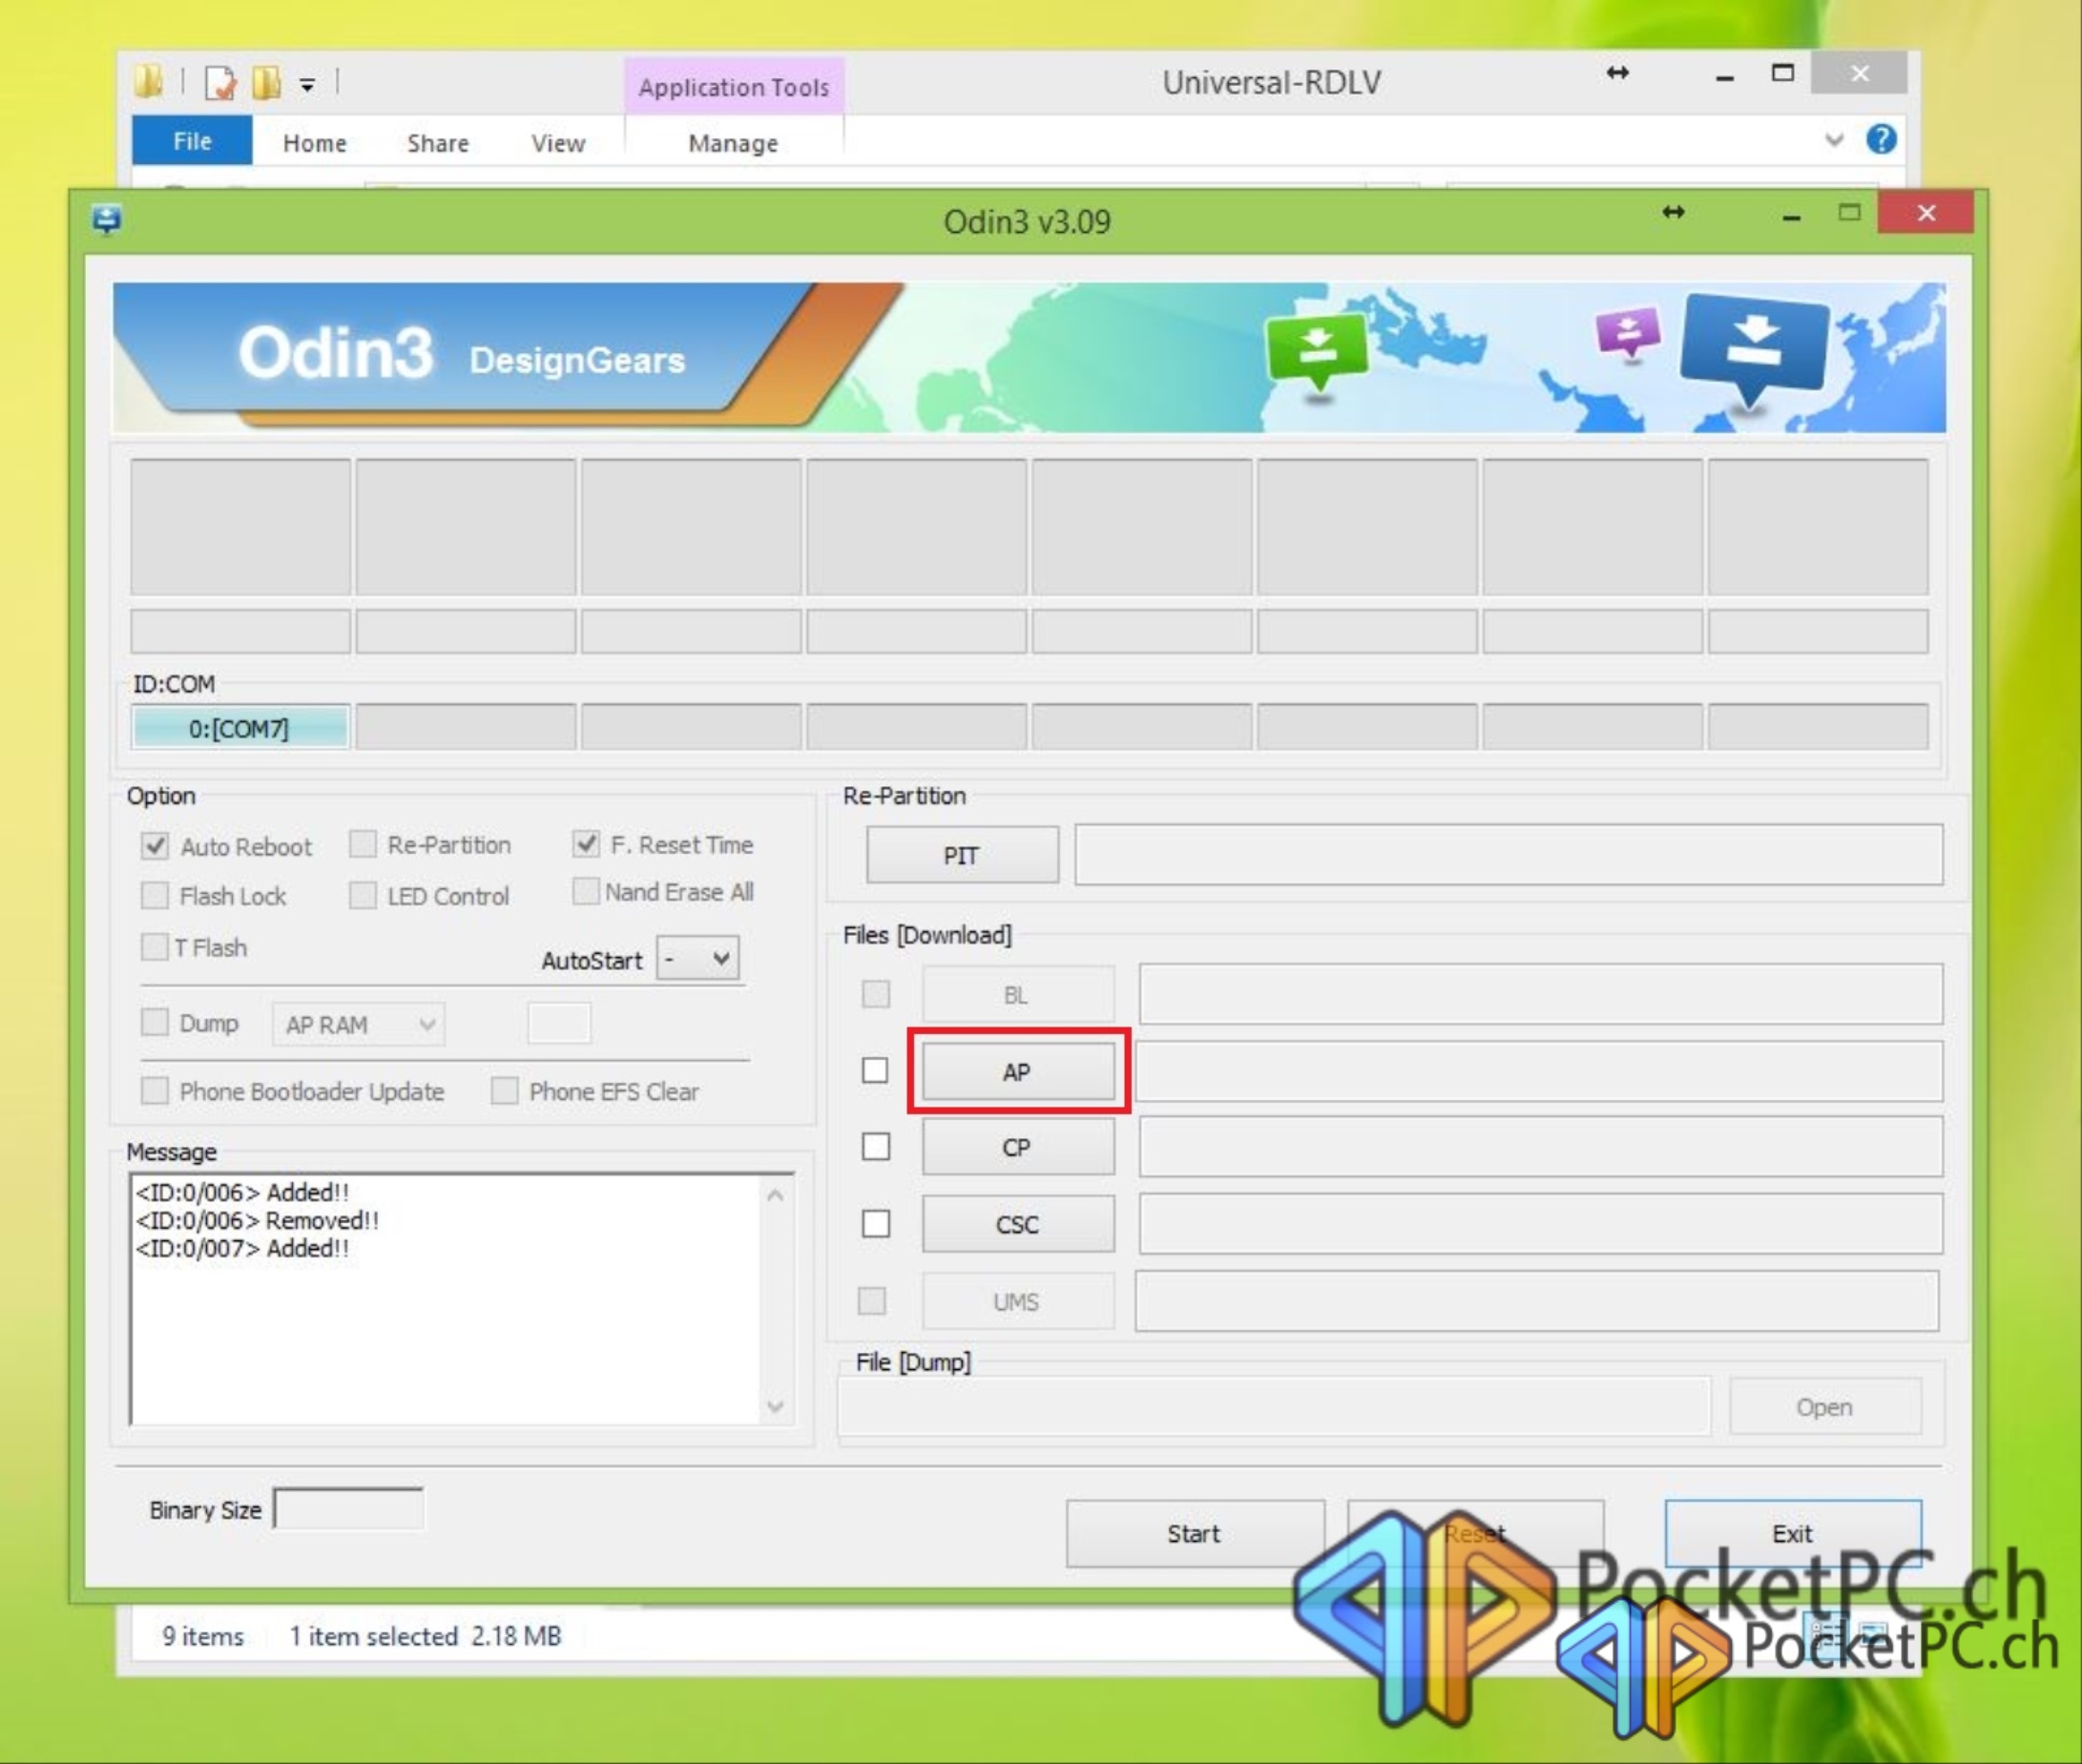Switch to the View ribbon tab

click(558, 143)
